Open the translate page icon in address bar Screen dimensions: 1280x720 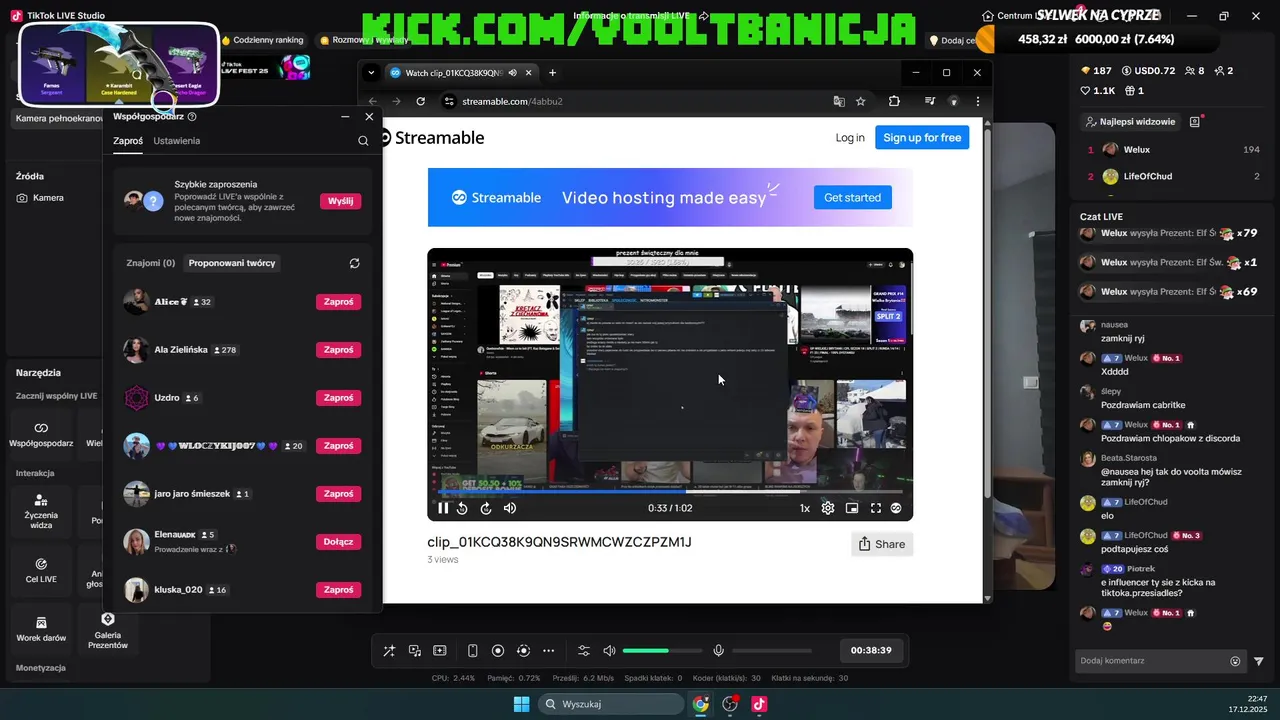839,101
